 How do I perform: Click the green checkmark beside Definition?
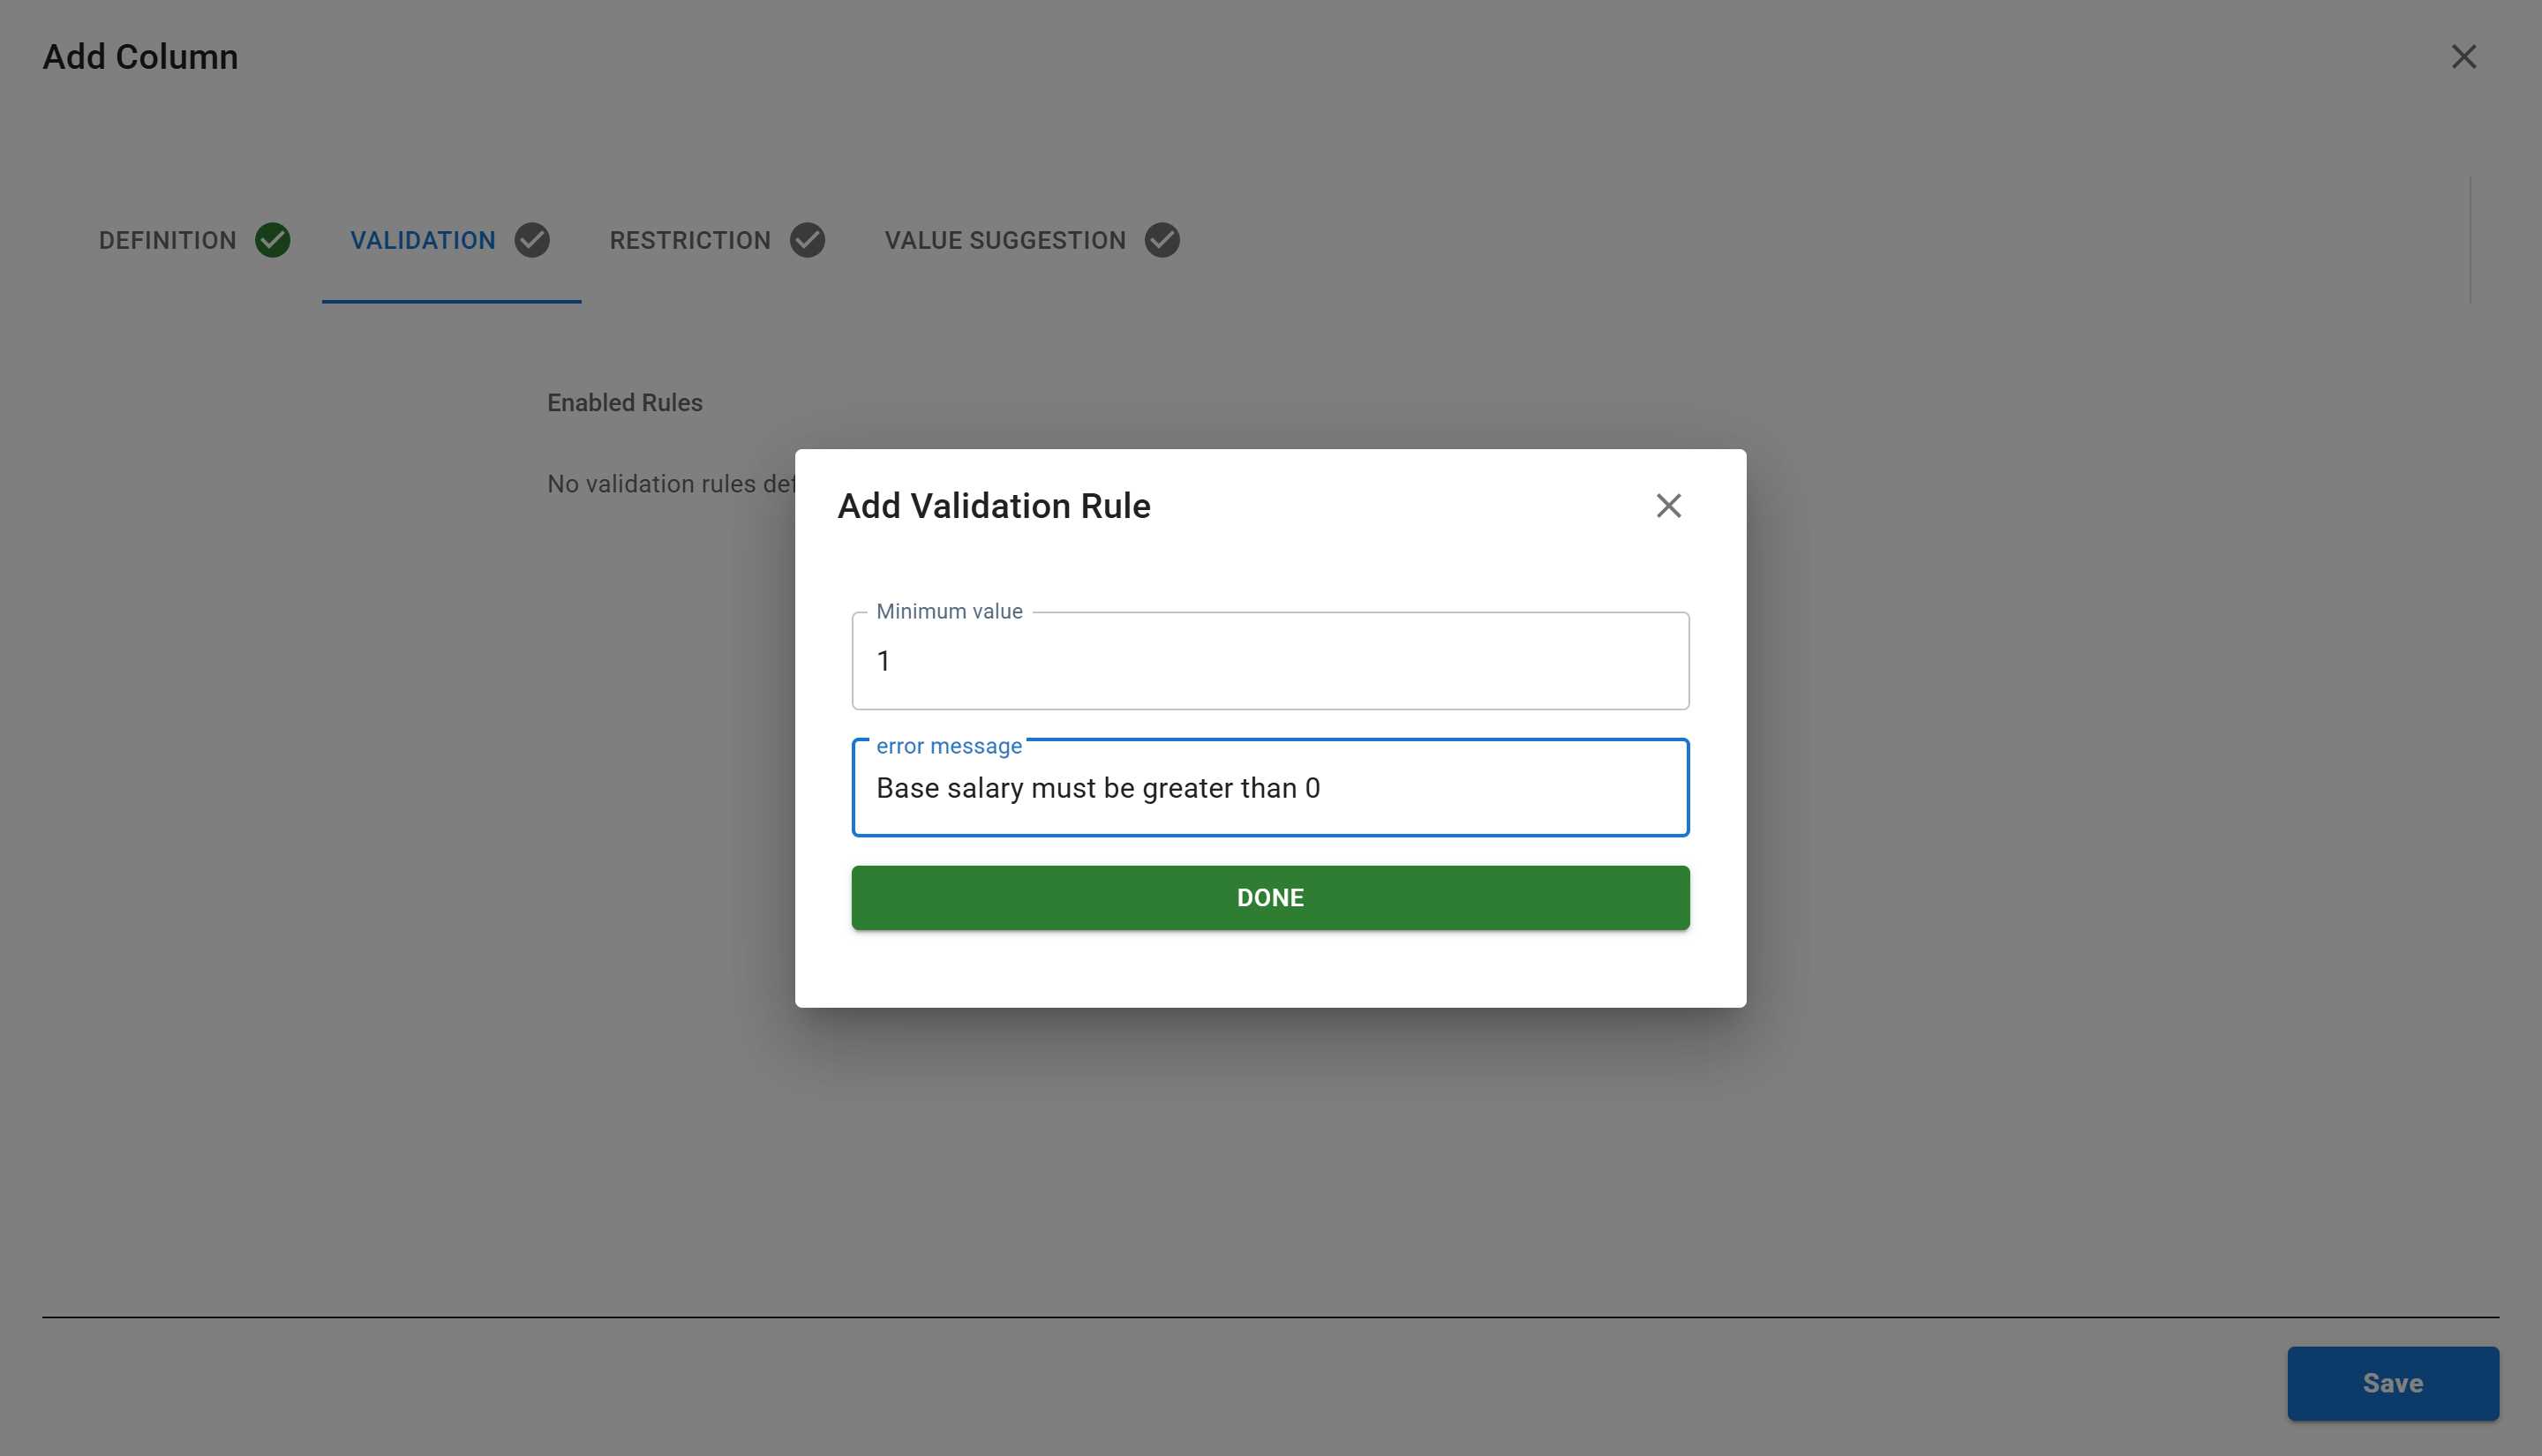click(273, 240)
